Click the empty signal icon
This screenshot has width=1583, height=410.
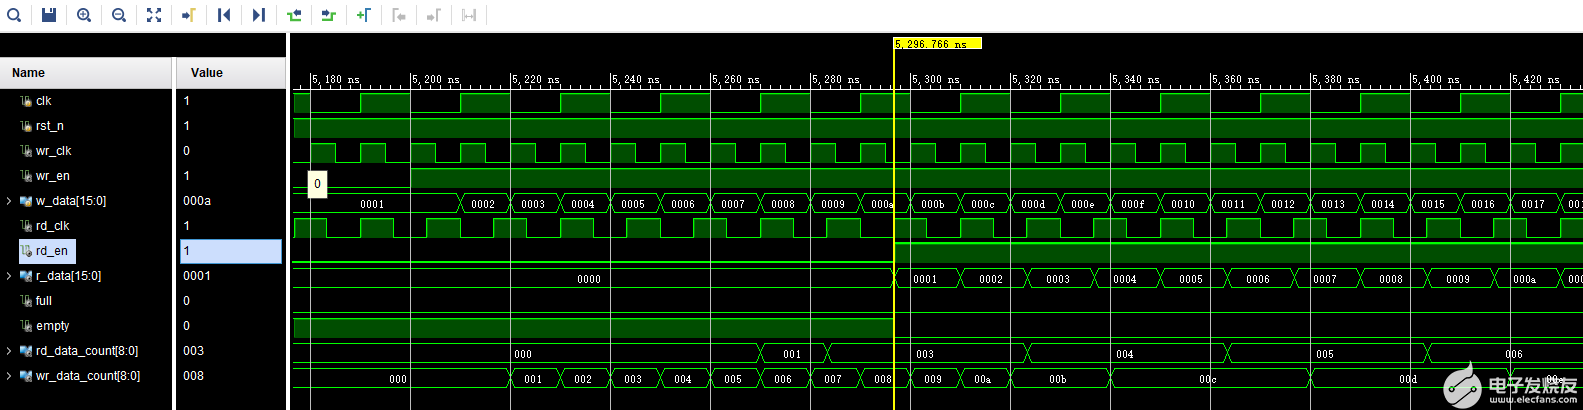[26, 326]
